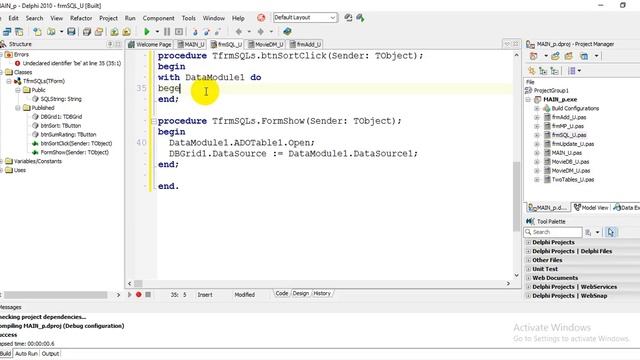Select SQLString: String in Structure
This screenshot has width=640, height=360.
coord(61,99)
